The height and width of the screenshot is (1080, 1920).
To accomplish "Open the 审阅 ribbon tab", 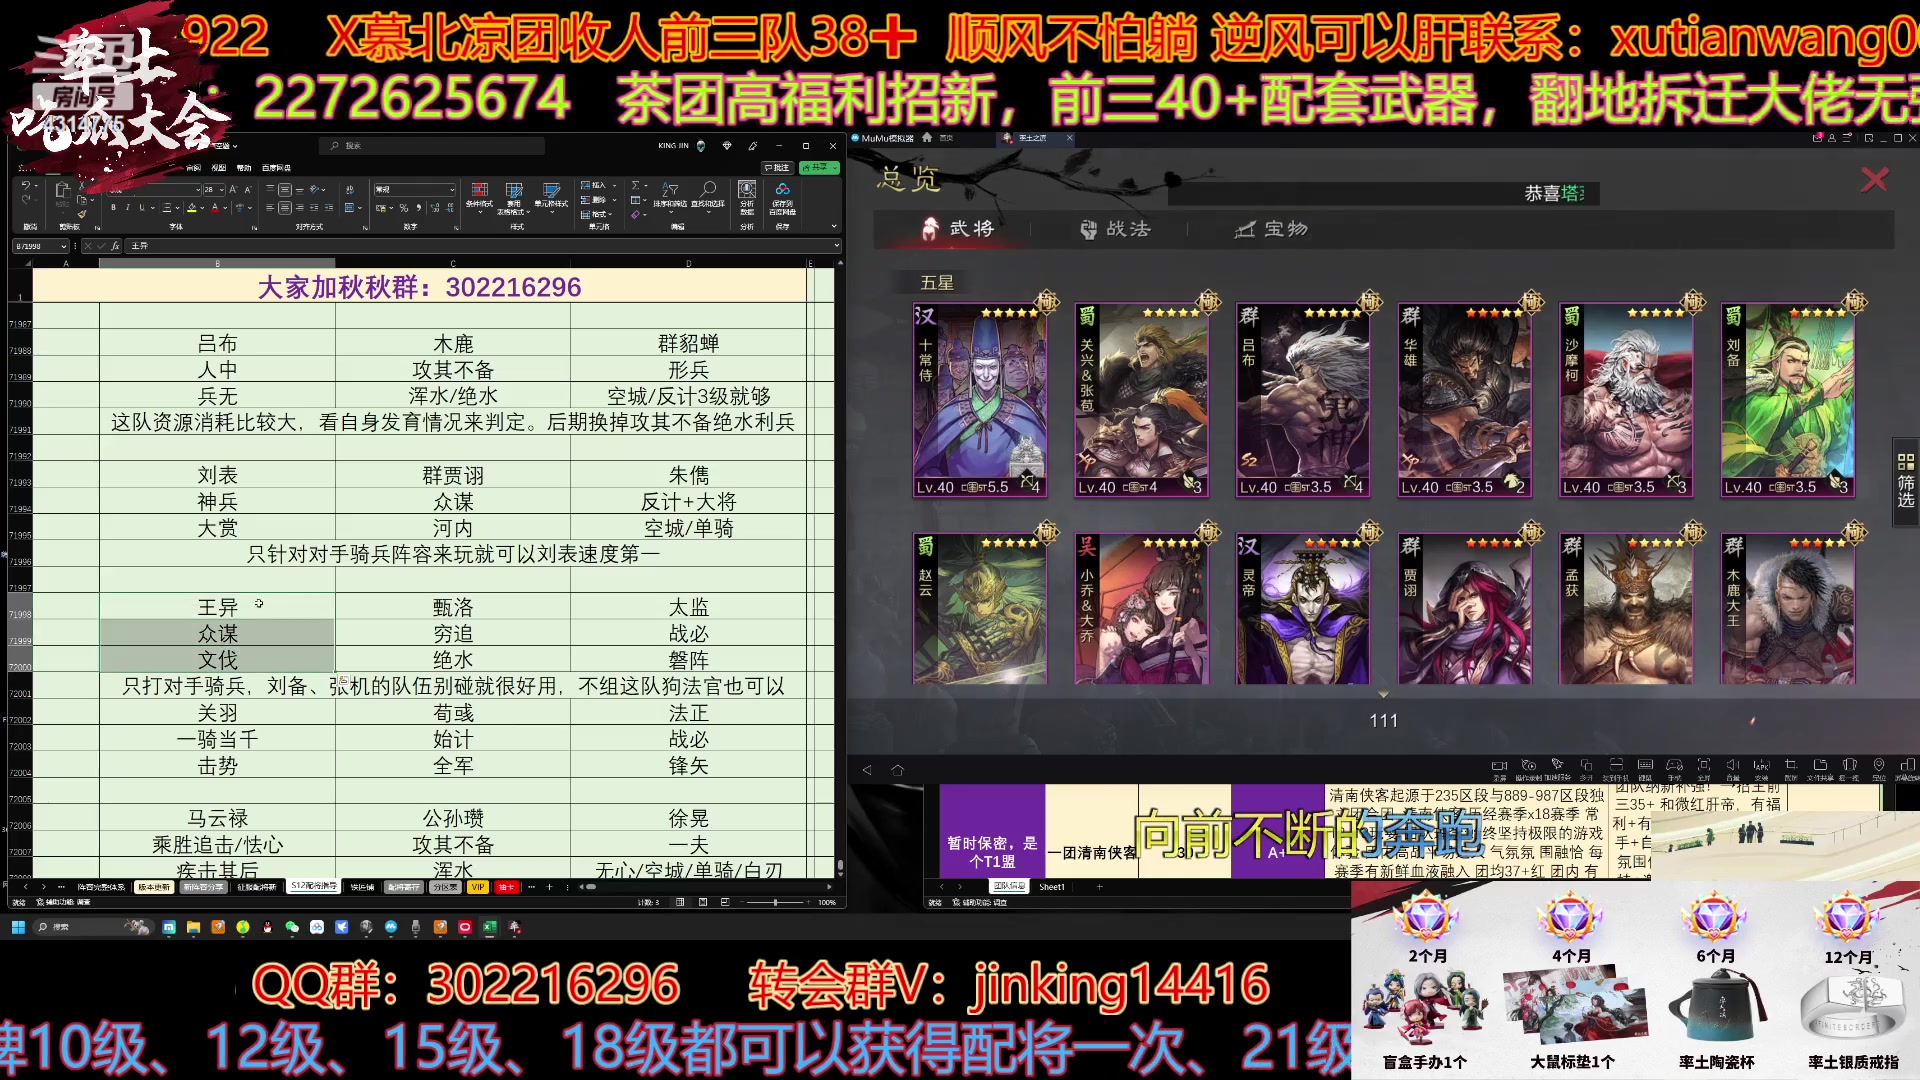I will coord(193,168).
